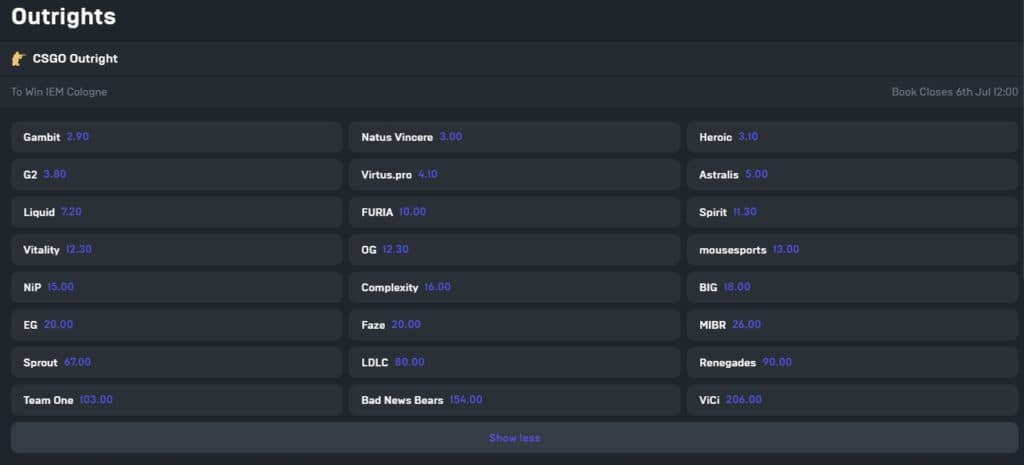The width and height of the screenshot is (1024, 465).
Task: Choose Heroic outright at 3.10
Action: [852, 137]
